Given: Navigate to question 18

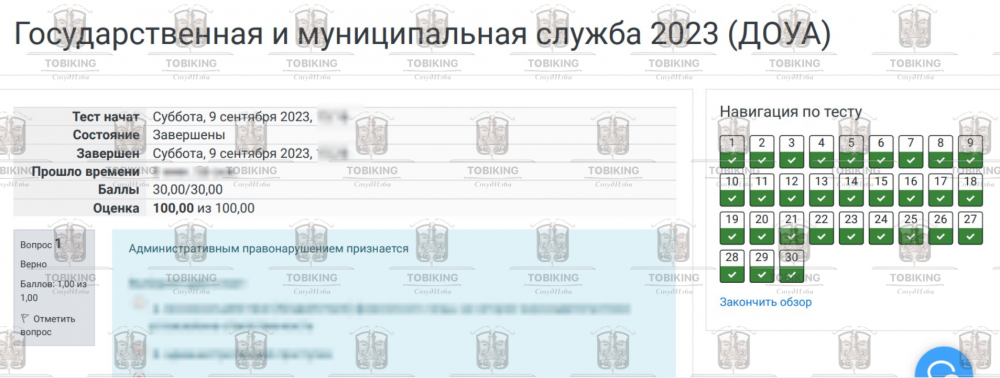Looking at the screenshot, I should click(970, 189).
